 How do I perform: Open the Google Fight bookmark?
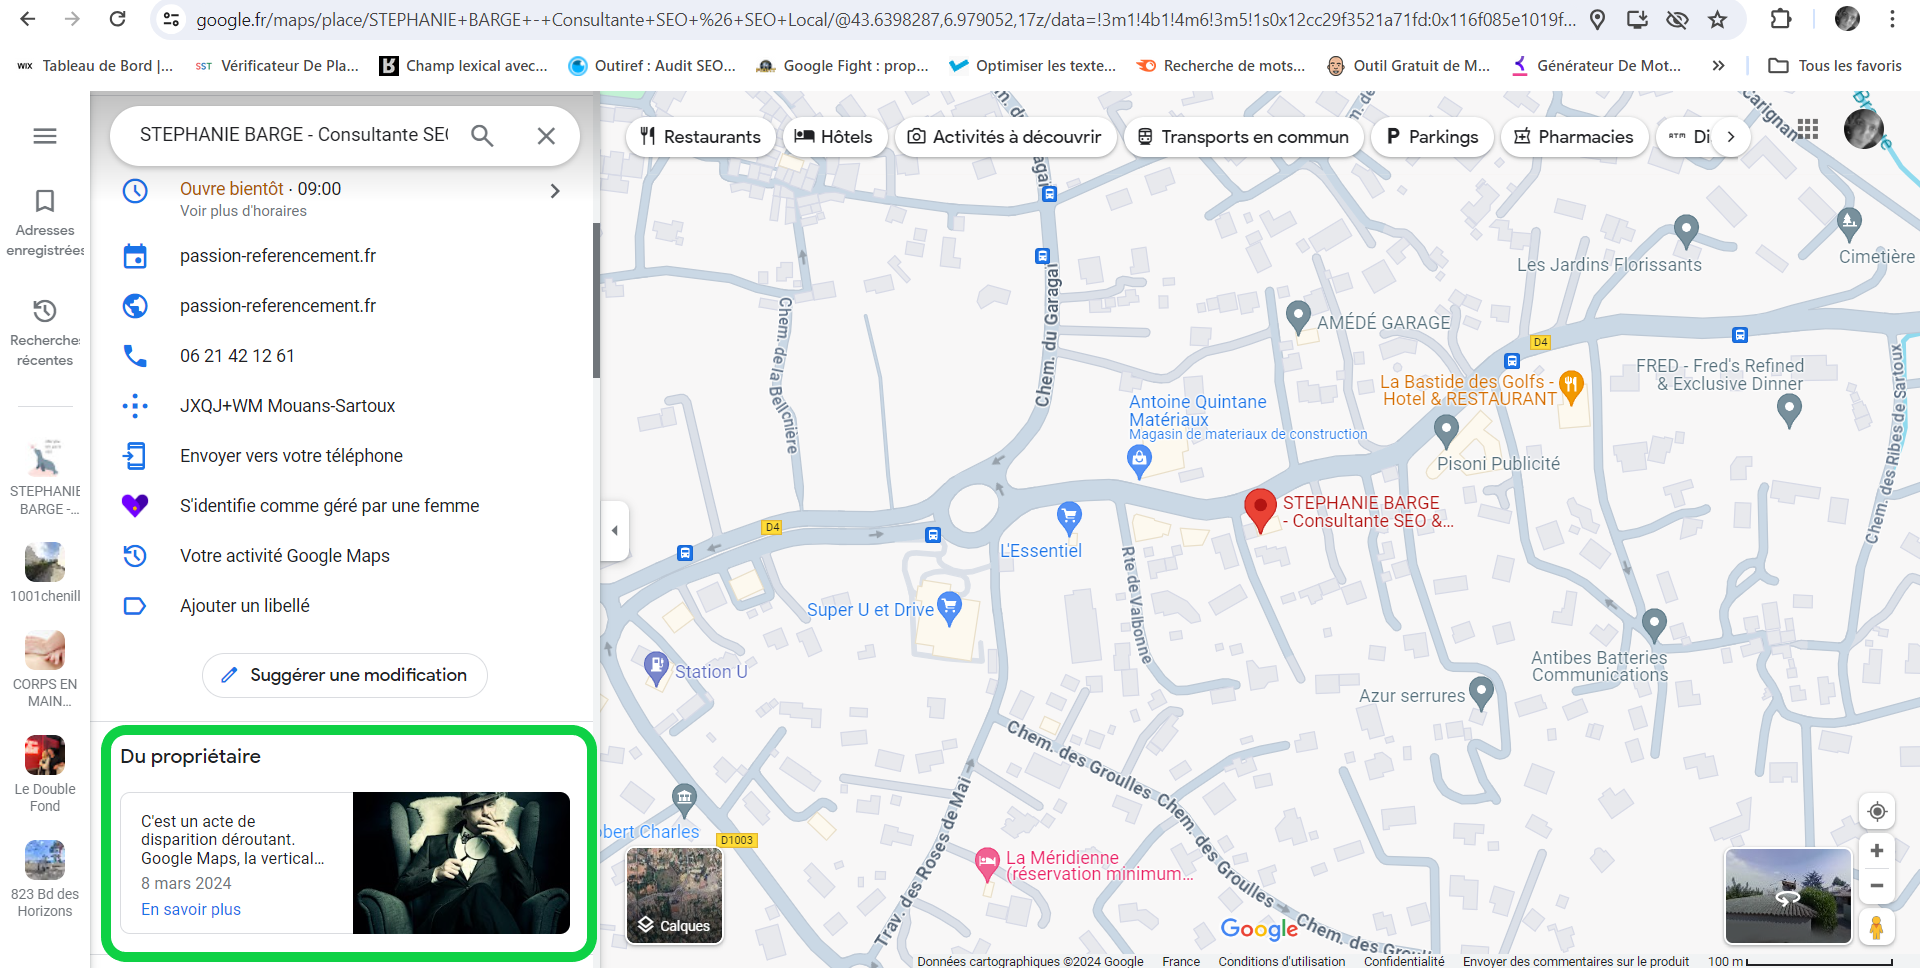[843, 66]
